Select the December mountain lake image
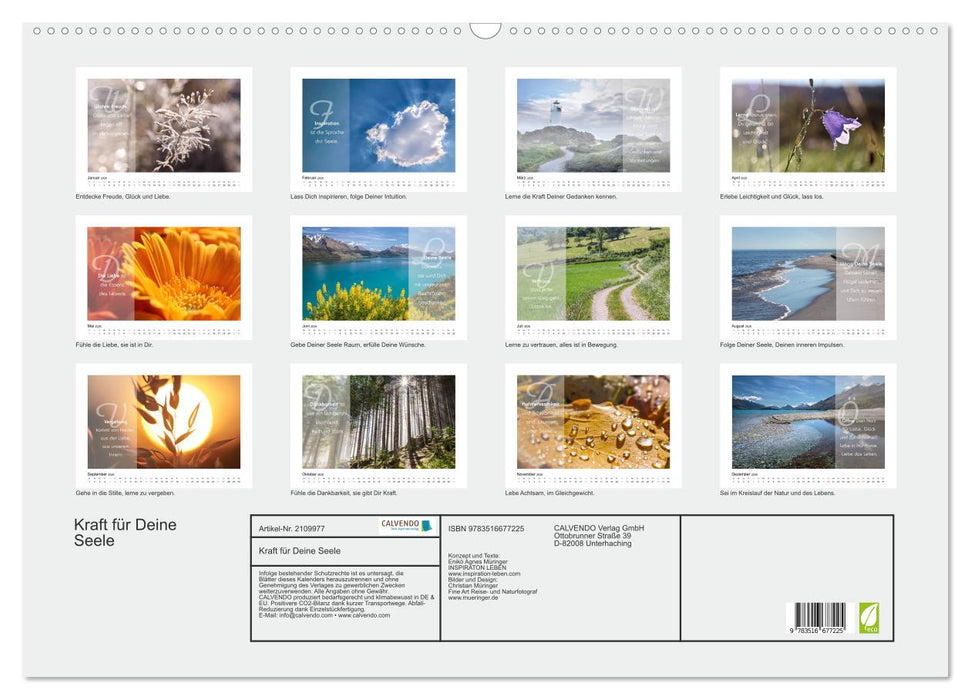This screenshot has width=971, height=700. click(808, 422)
